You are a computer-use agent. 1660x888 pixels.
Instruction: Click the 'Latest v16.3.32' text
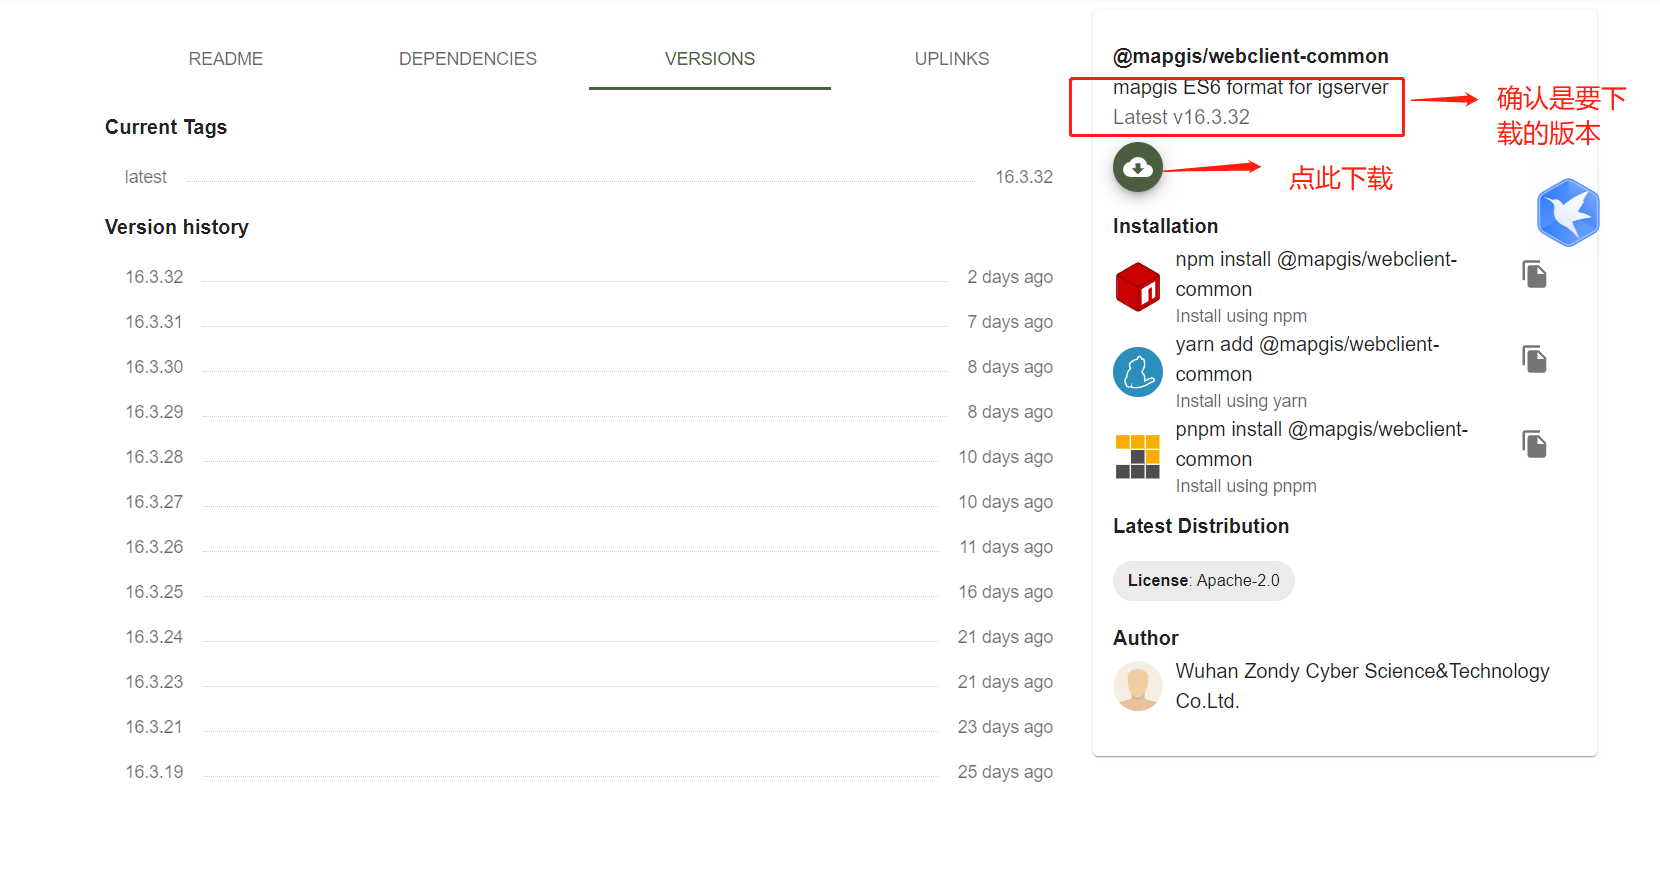point(1181,117)
